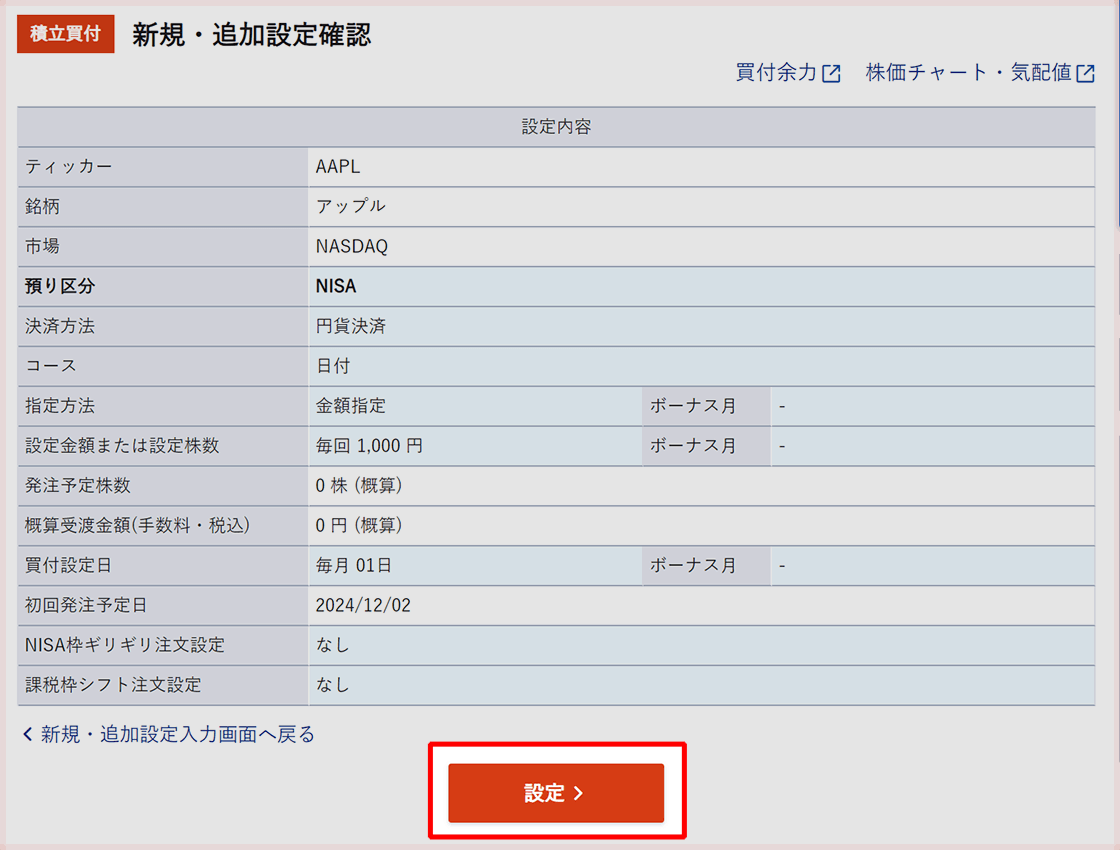Viewport: 1120px width, 850px height.
Task: Select 概算受渡金額 value 0 円 (概算)
Action: 359,526
